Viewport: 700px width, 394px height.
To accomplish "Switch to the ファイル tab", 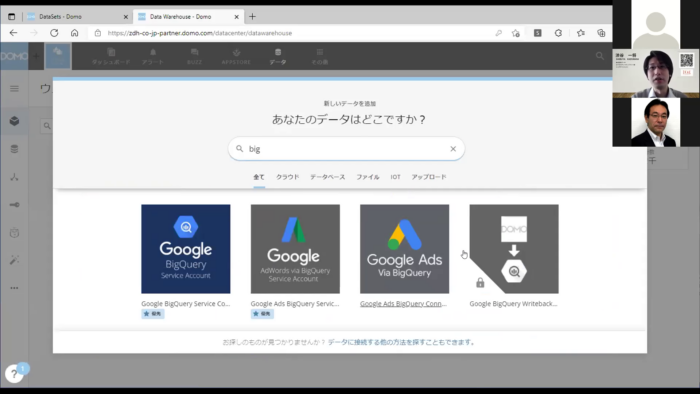I will tap(368, 177).
